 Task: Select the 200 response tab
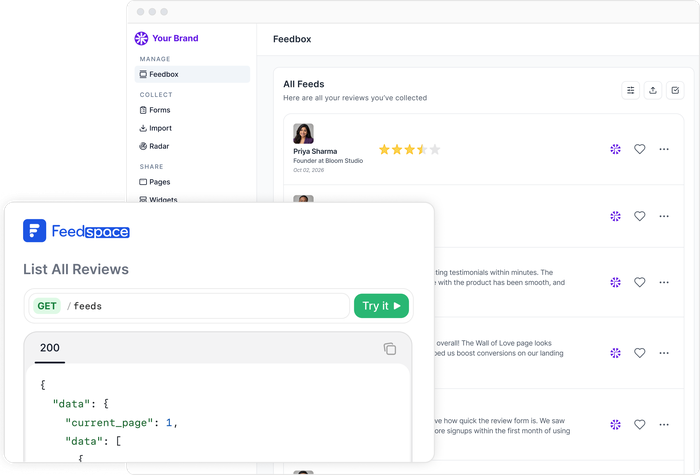click(x=50, y=348)
